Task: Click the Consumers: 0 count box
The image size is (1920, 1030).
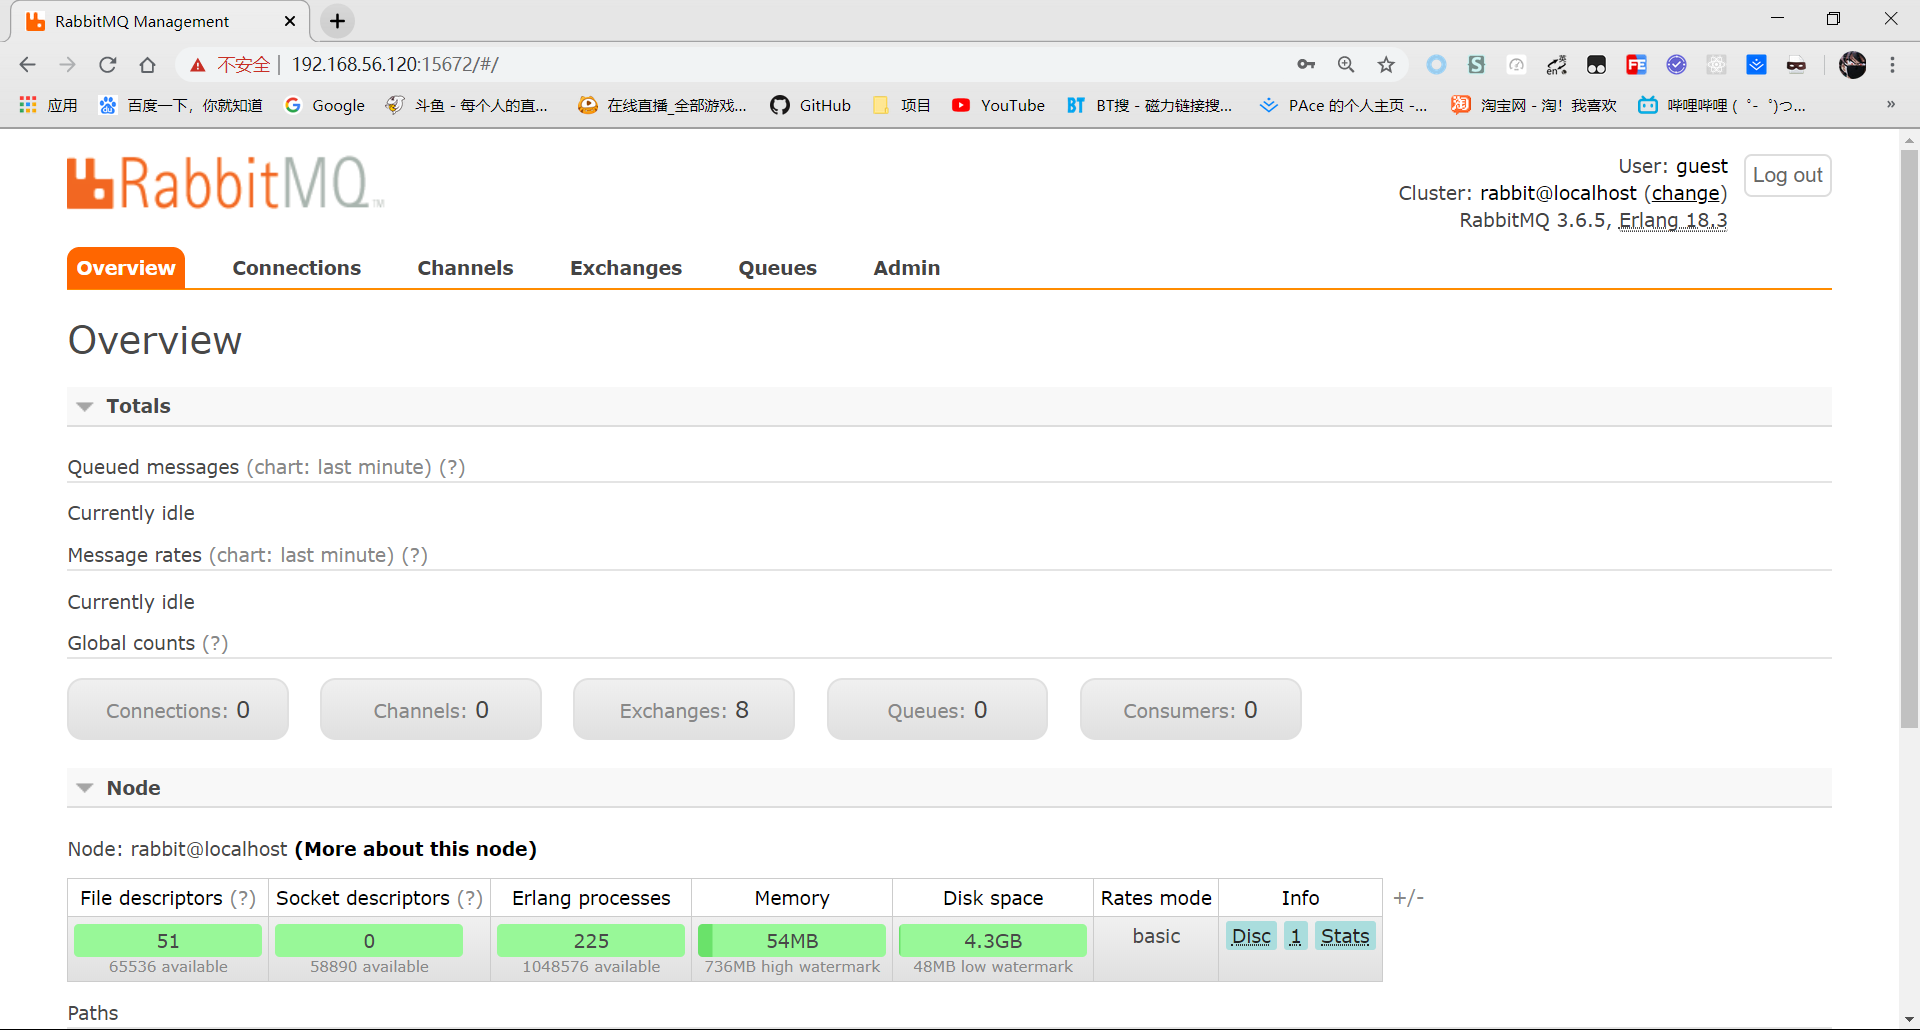Action: [1190, 710]
